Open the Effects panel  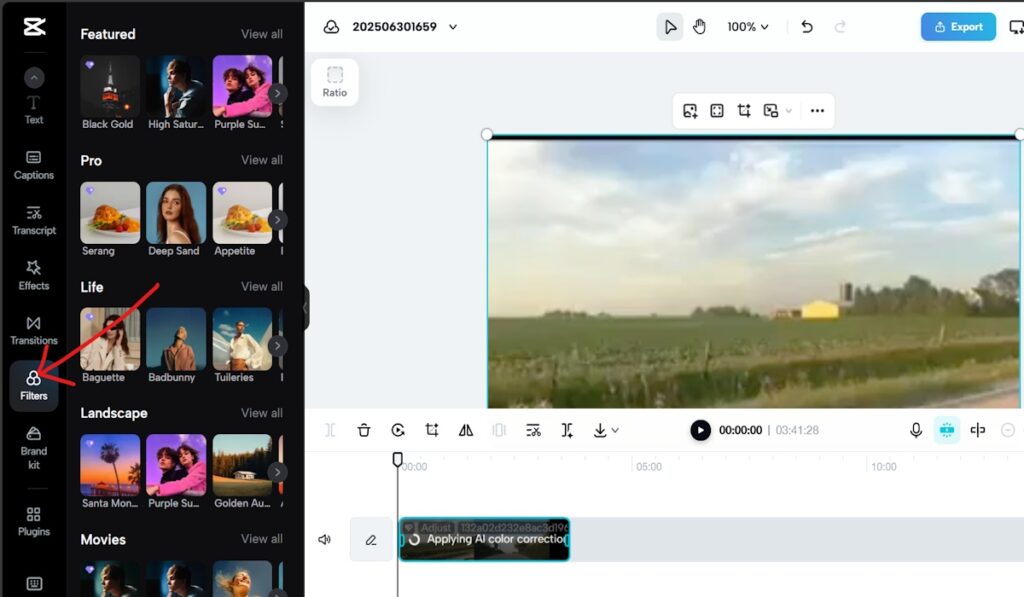34,274
